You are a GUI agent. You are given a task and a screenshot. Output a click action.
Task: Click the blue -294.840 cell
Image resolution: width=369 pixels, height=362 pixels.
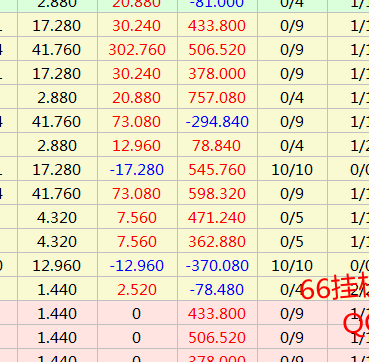217,122
